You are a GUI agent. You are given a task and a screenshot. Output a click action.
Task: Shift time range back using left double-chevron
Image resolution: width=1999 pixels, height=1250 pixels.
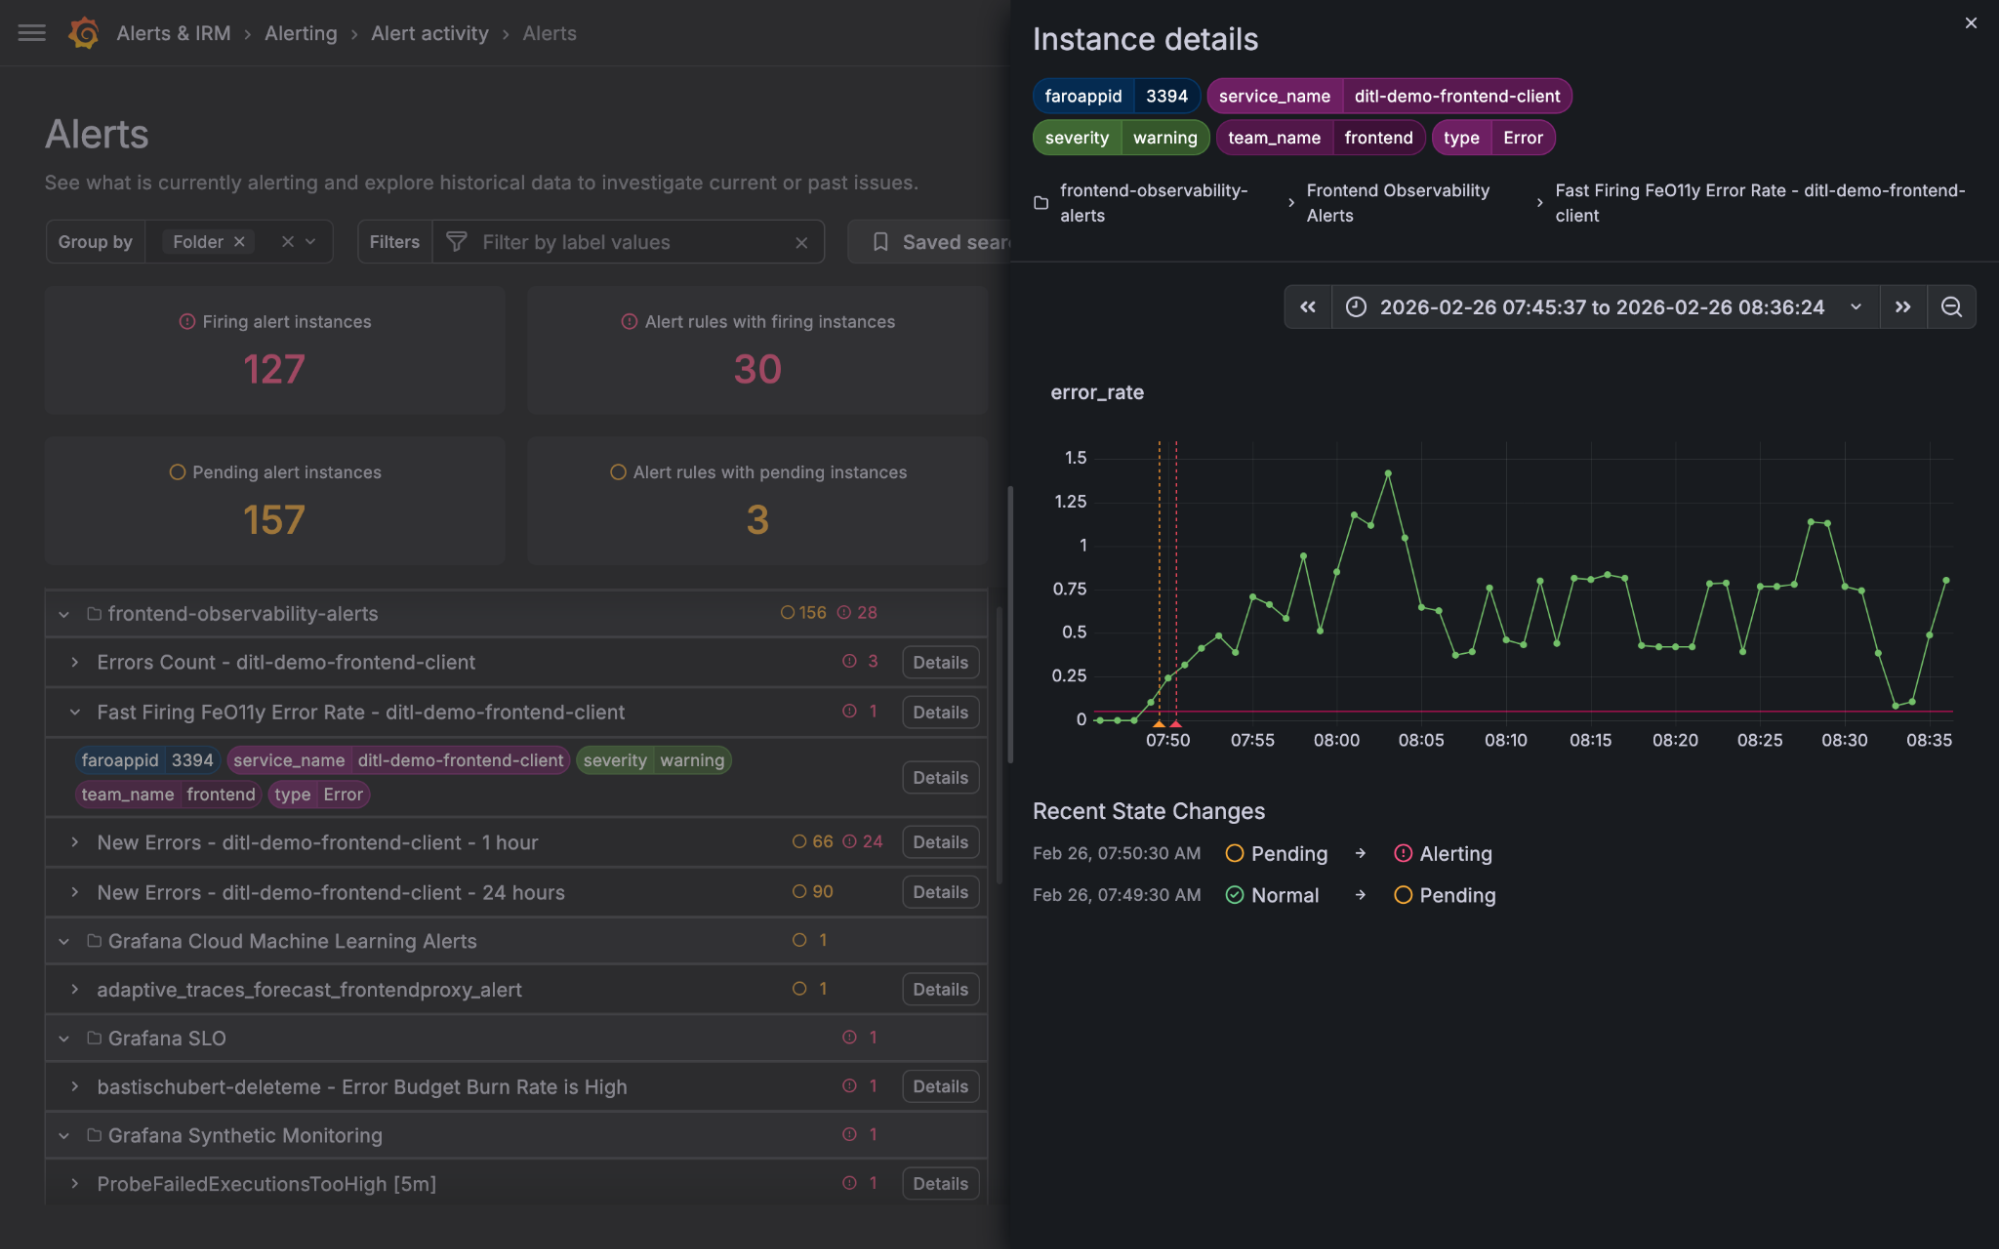point(1307,307)
